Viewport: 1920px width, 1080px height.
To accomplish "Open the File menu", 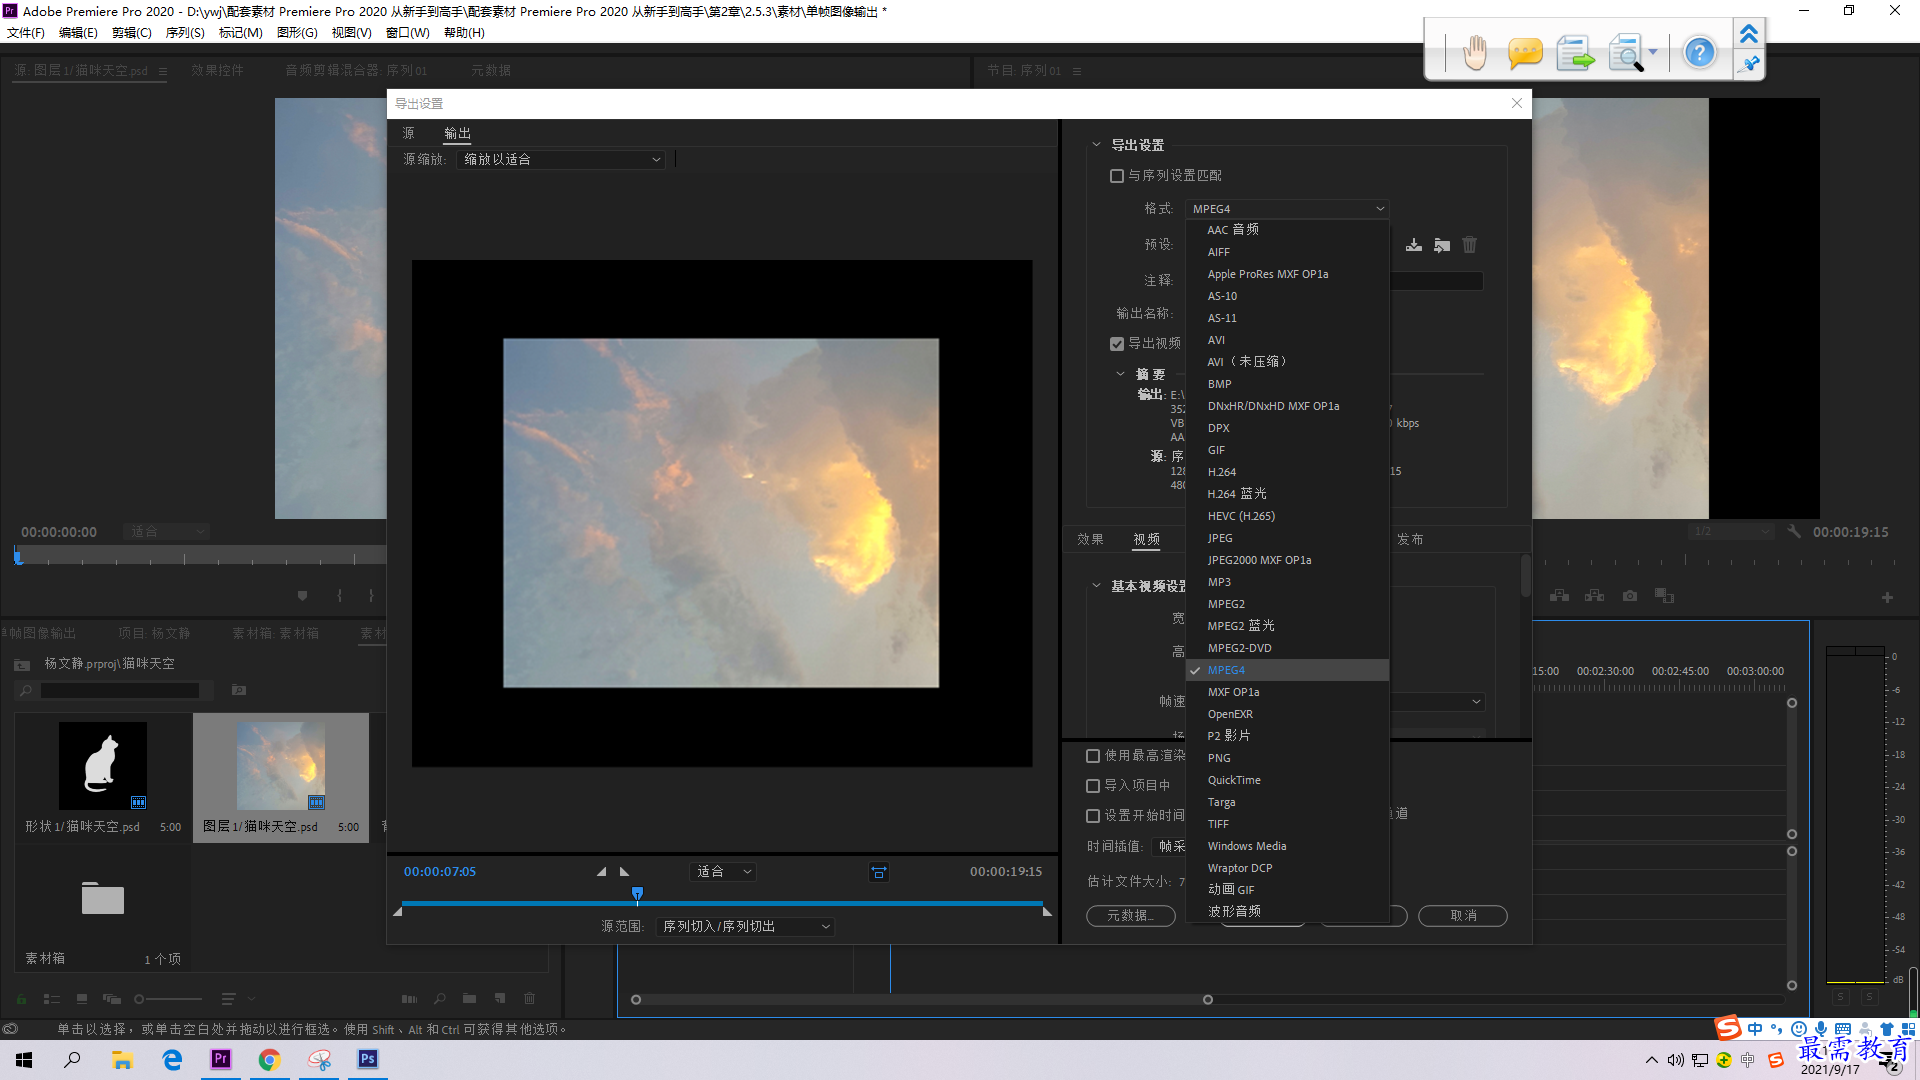I will [x=26, y=33].
